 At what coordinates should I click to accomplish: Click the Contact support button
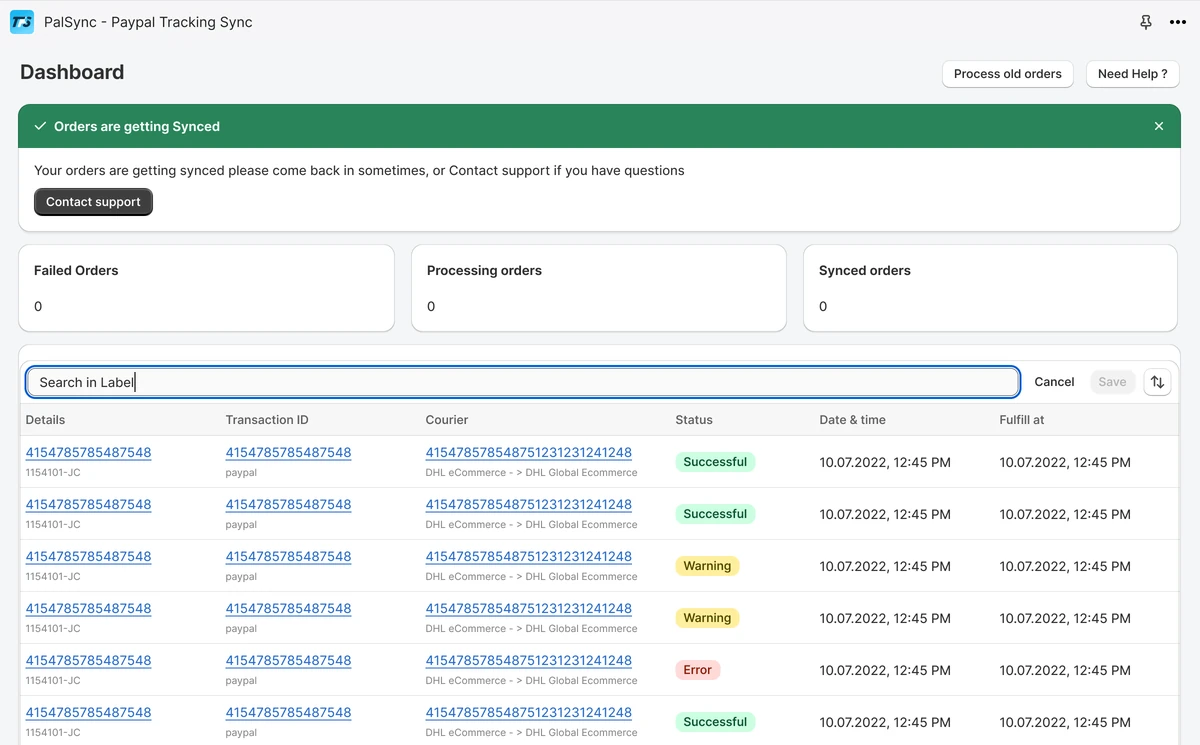93,202
